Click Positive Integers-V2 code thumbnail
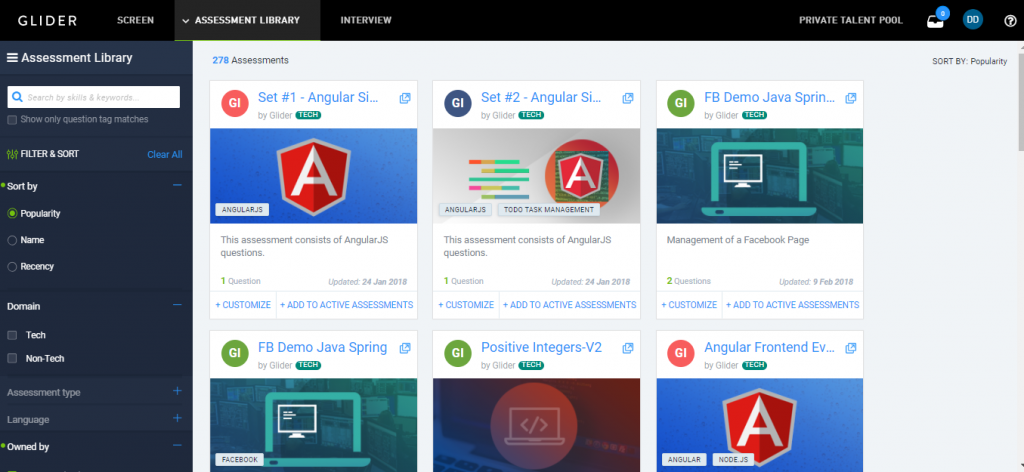1024x472 pixels. point(536,425)
